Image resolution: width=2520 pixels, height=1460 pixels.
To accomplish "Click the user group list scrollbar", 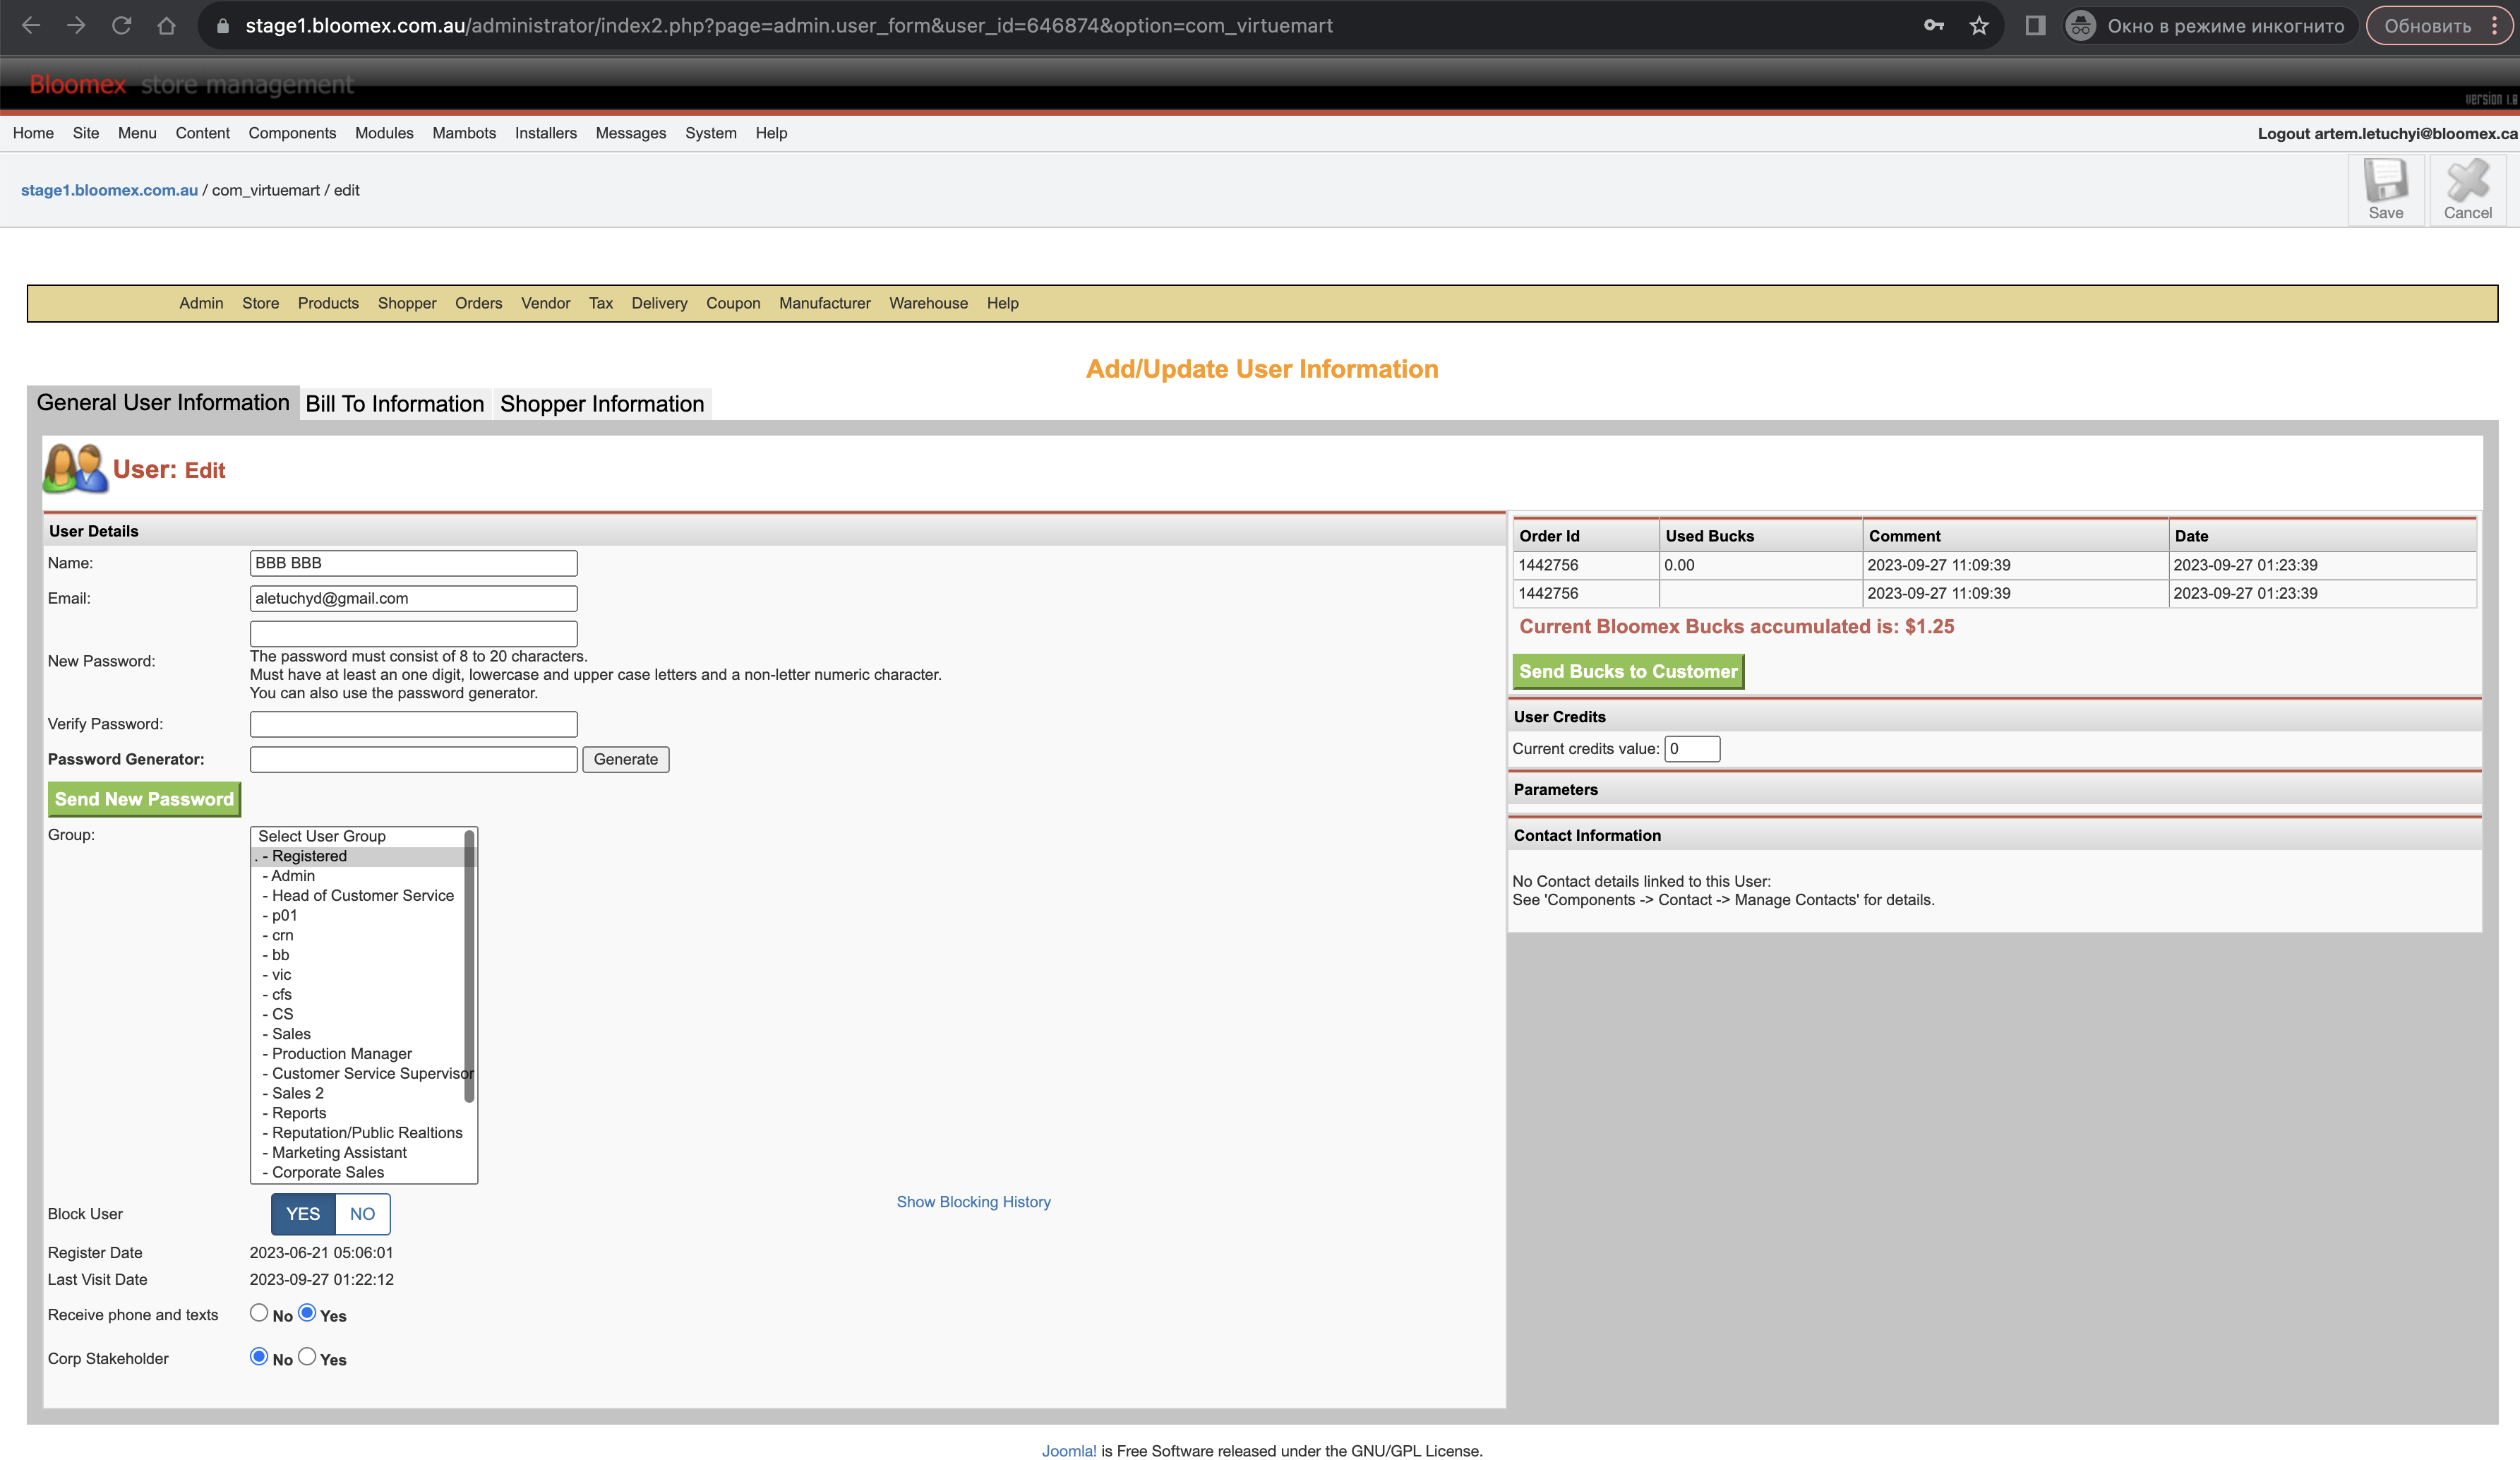I will (x=469, y=965).
